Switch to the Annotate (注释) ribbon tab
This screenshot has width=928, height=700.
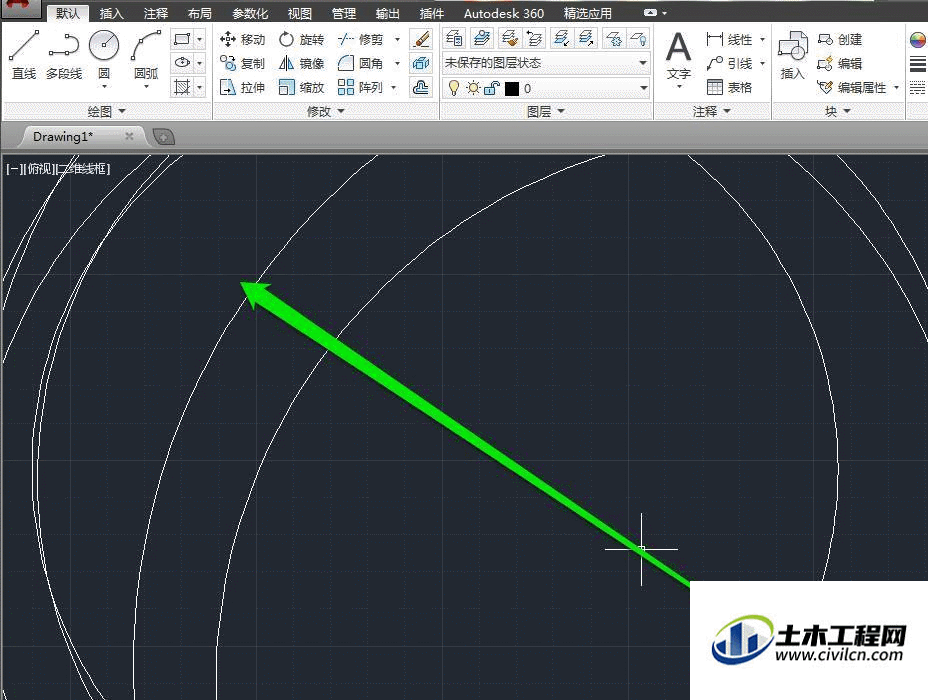pos(156,13)
